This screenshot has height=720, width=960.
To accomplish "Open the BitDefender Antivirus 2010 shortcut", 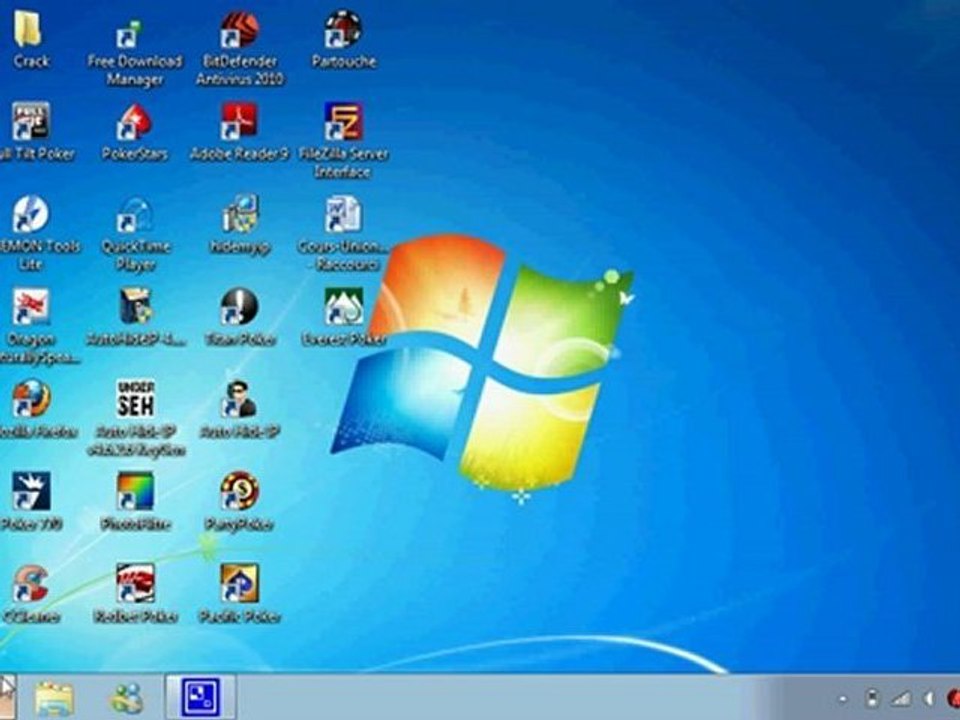I will click(239, 29).
